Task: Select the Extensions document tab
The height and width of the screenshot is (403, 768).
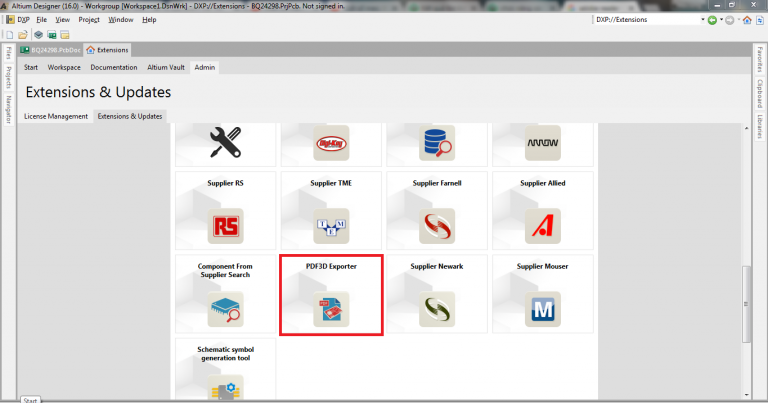Action: [x=107, y=50]
